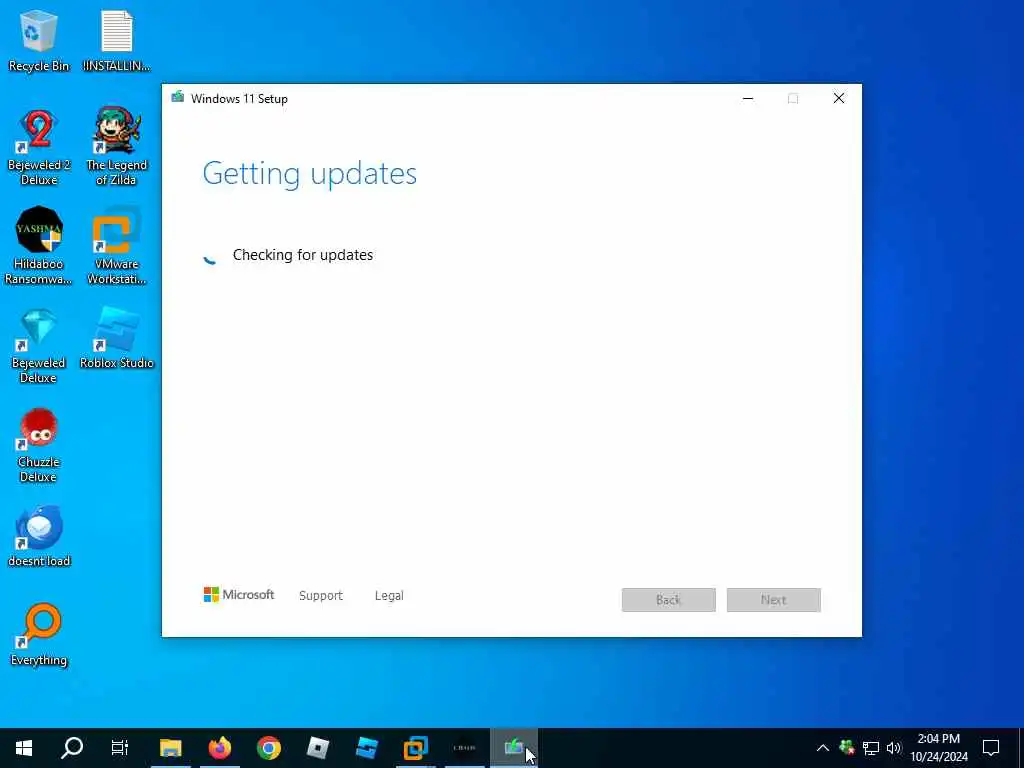Select the Bejeweled Deluxe diamond shortcut
Screen dimensions: 1024x768
point(39,345)
